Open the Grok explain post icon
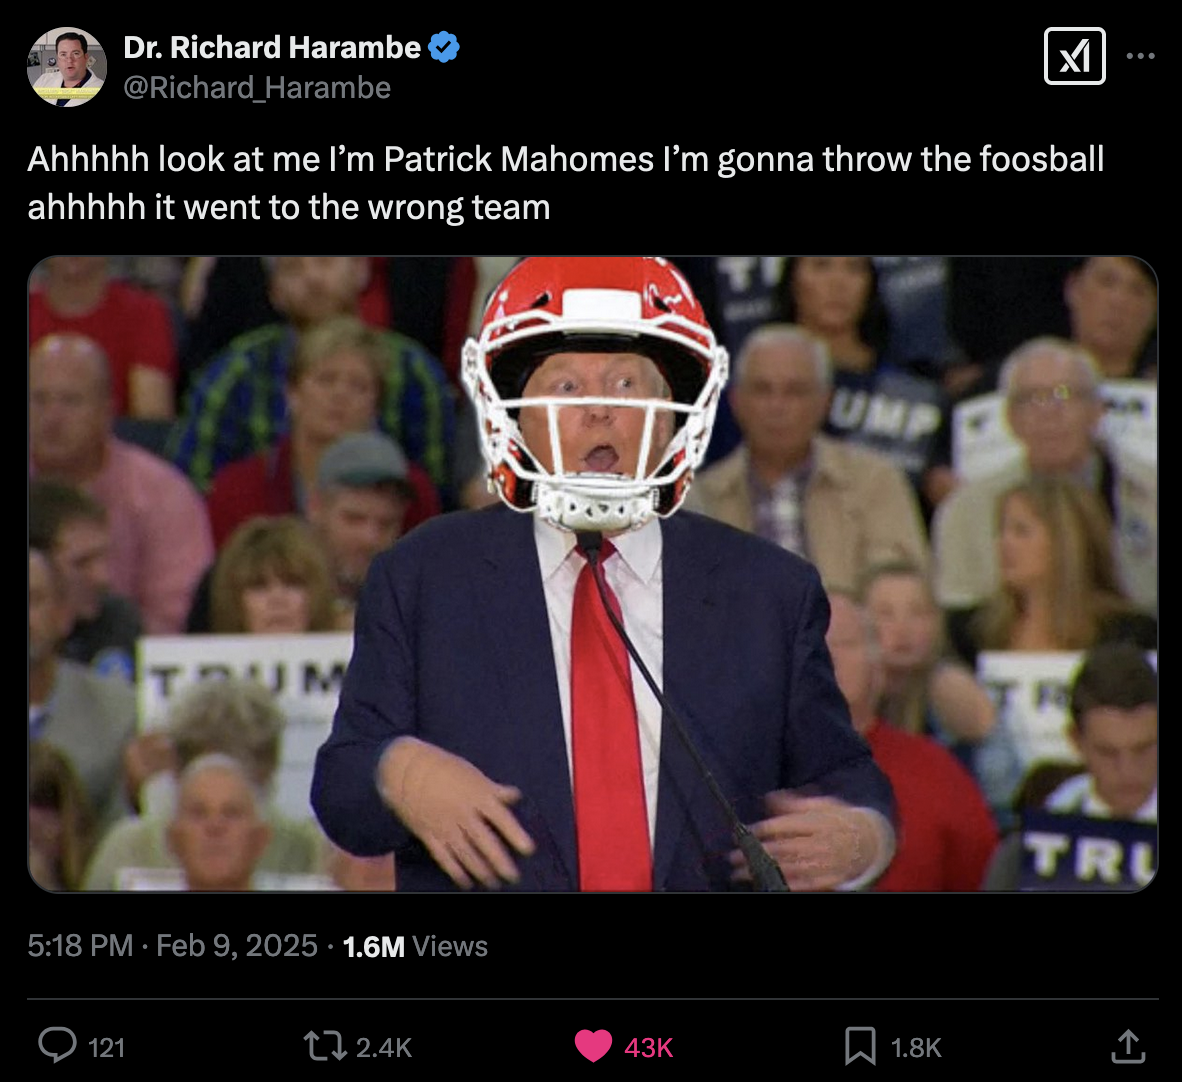The height and width of the screenshot is (1082, 1182). (x=1074, y=56)
